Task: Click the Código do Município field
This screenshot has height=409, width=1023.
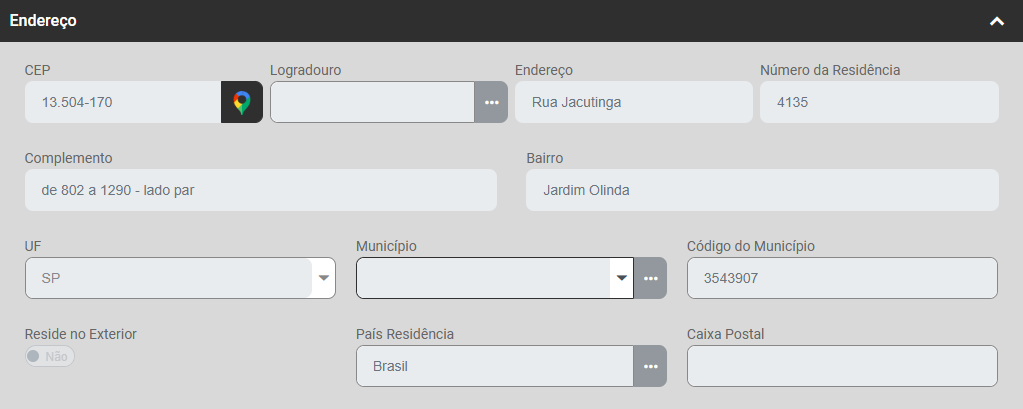Action: click(x=841, y=278)
